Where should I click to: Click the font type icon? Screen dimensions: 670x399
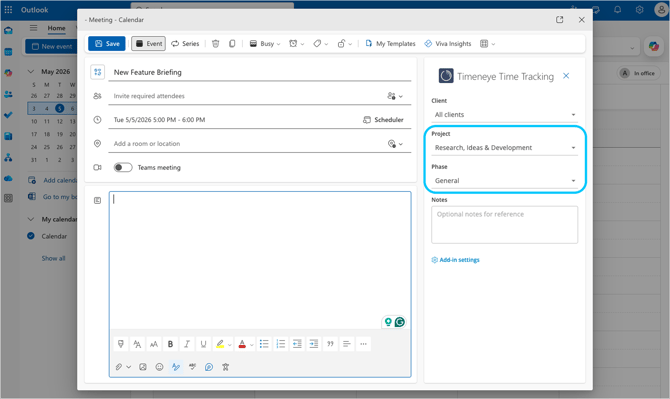pyautogui.click(x=137, y=344)
